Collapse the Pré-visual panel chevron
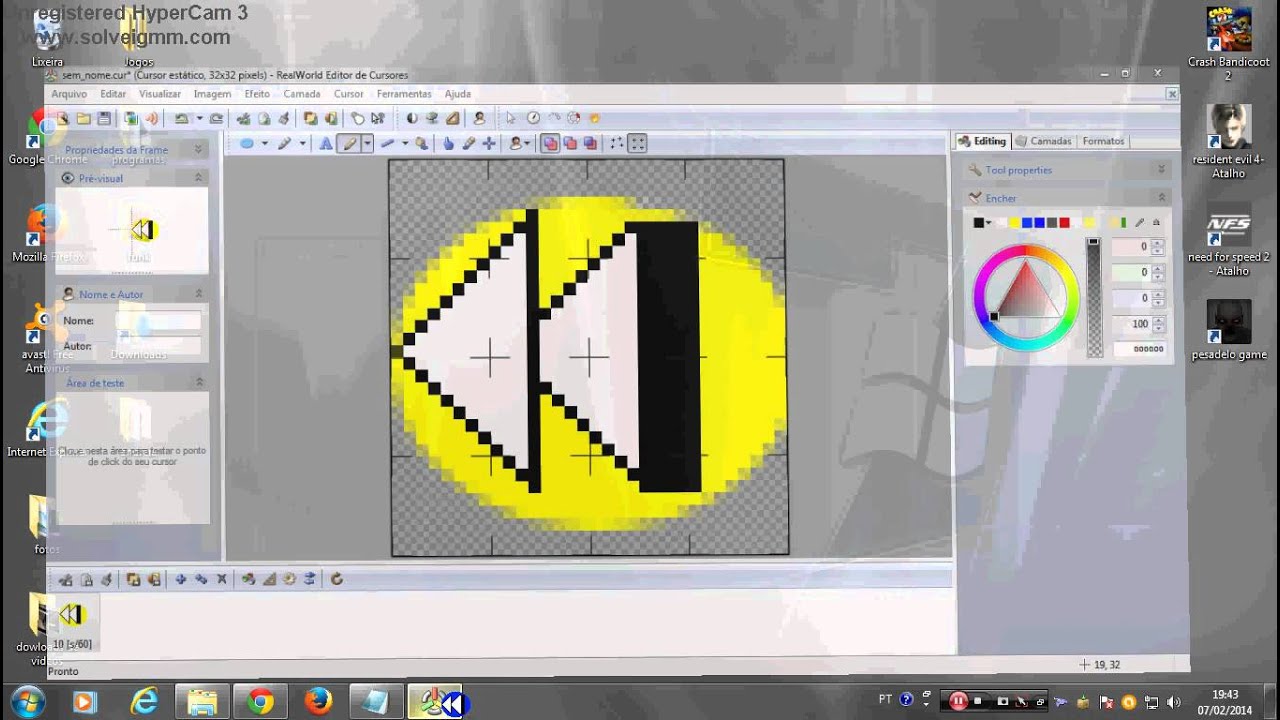The height and width of the screenshot is (720, 1280). coord(198,178)
